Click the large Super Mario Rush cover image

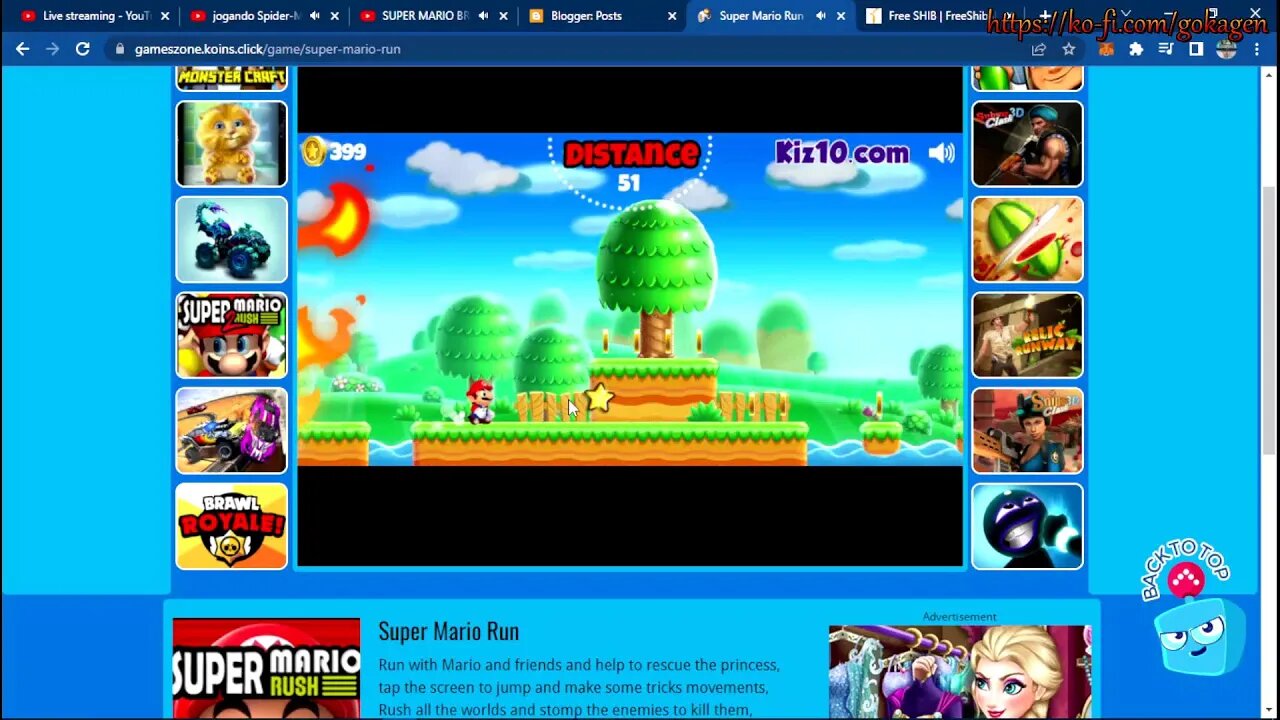pyautogui.click(x=266, y=669)
